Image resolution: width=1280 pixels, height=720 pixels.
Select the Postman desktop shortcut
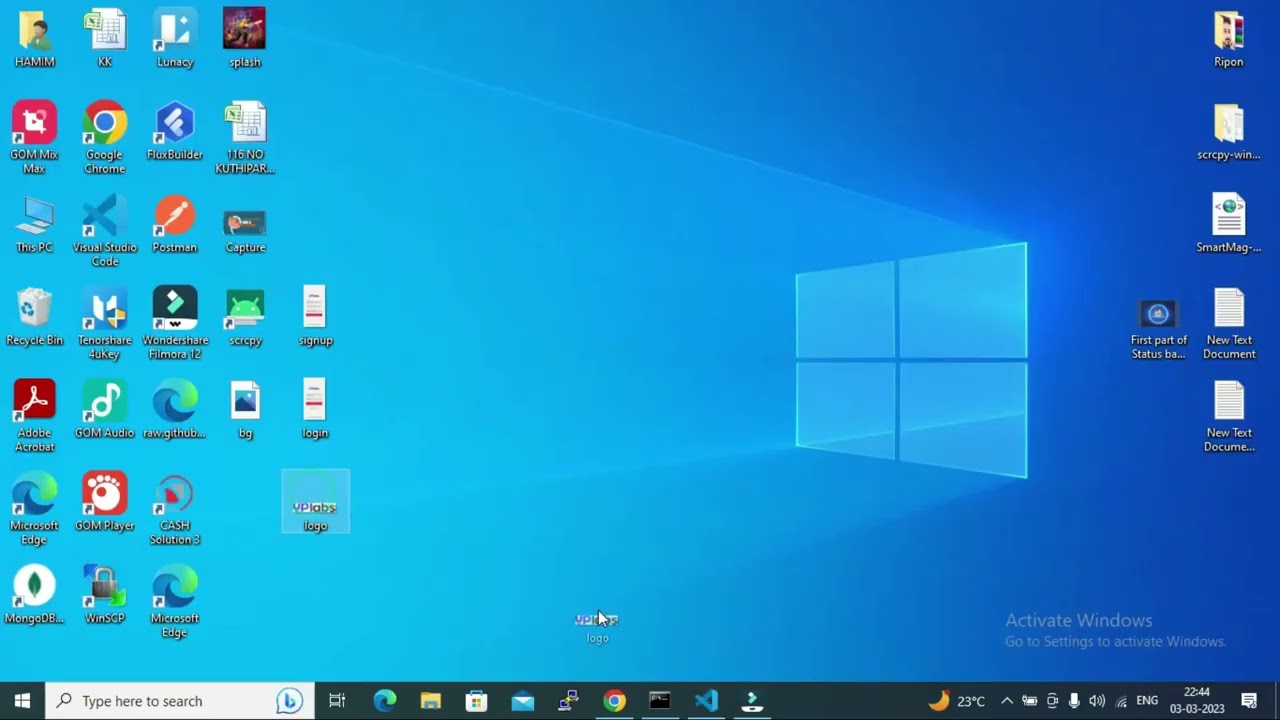(x=175, y=224)
